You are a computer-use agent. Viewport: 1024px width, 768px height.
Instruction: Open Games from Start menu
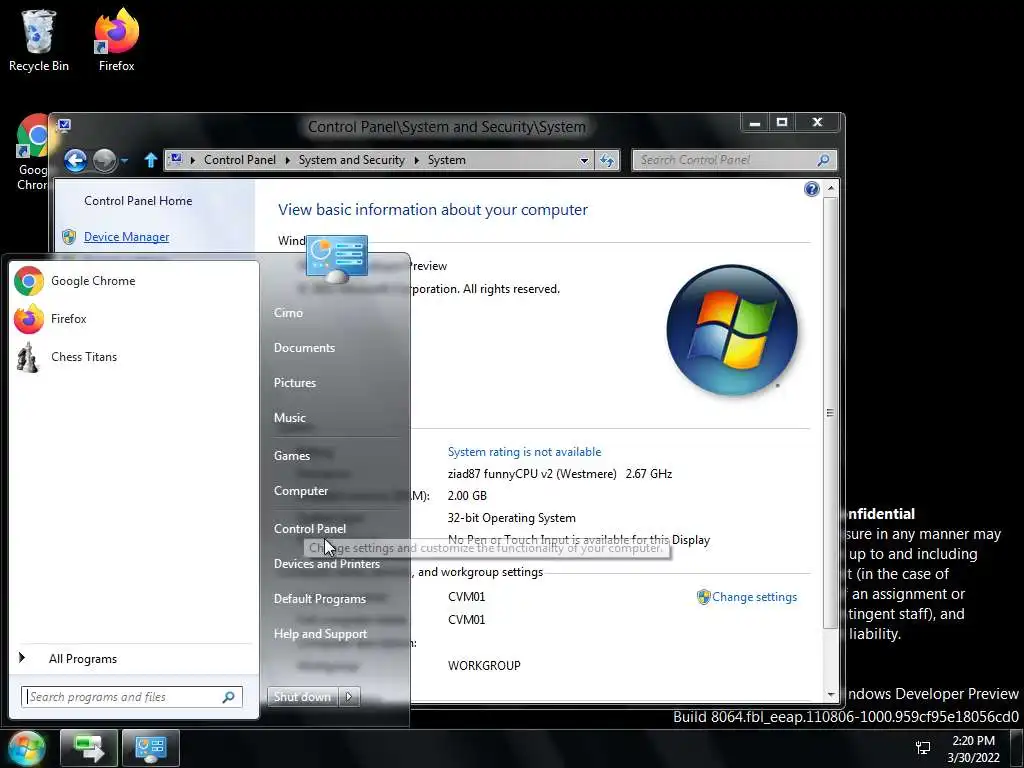(x=292, y=456)
